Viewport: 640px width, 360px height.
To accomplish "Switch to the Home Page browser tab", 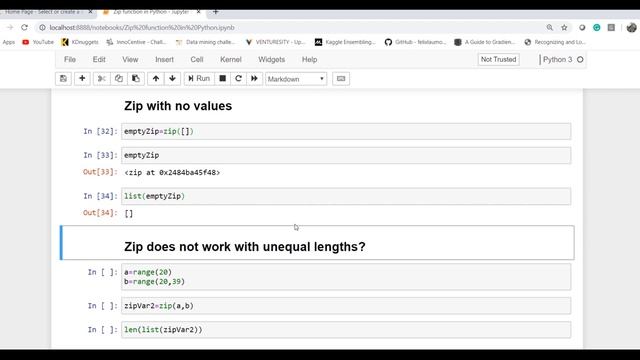I will [43, 12].
